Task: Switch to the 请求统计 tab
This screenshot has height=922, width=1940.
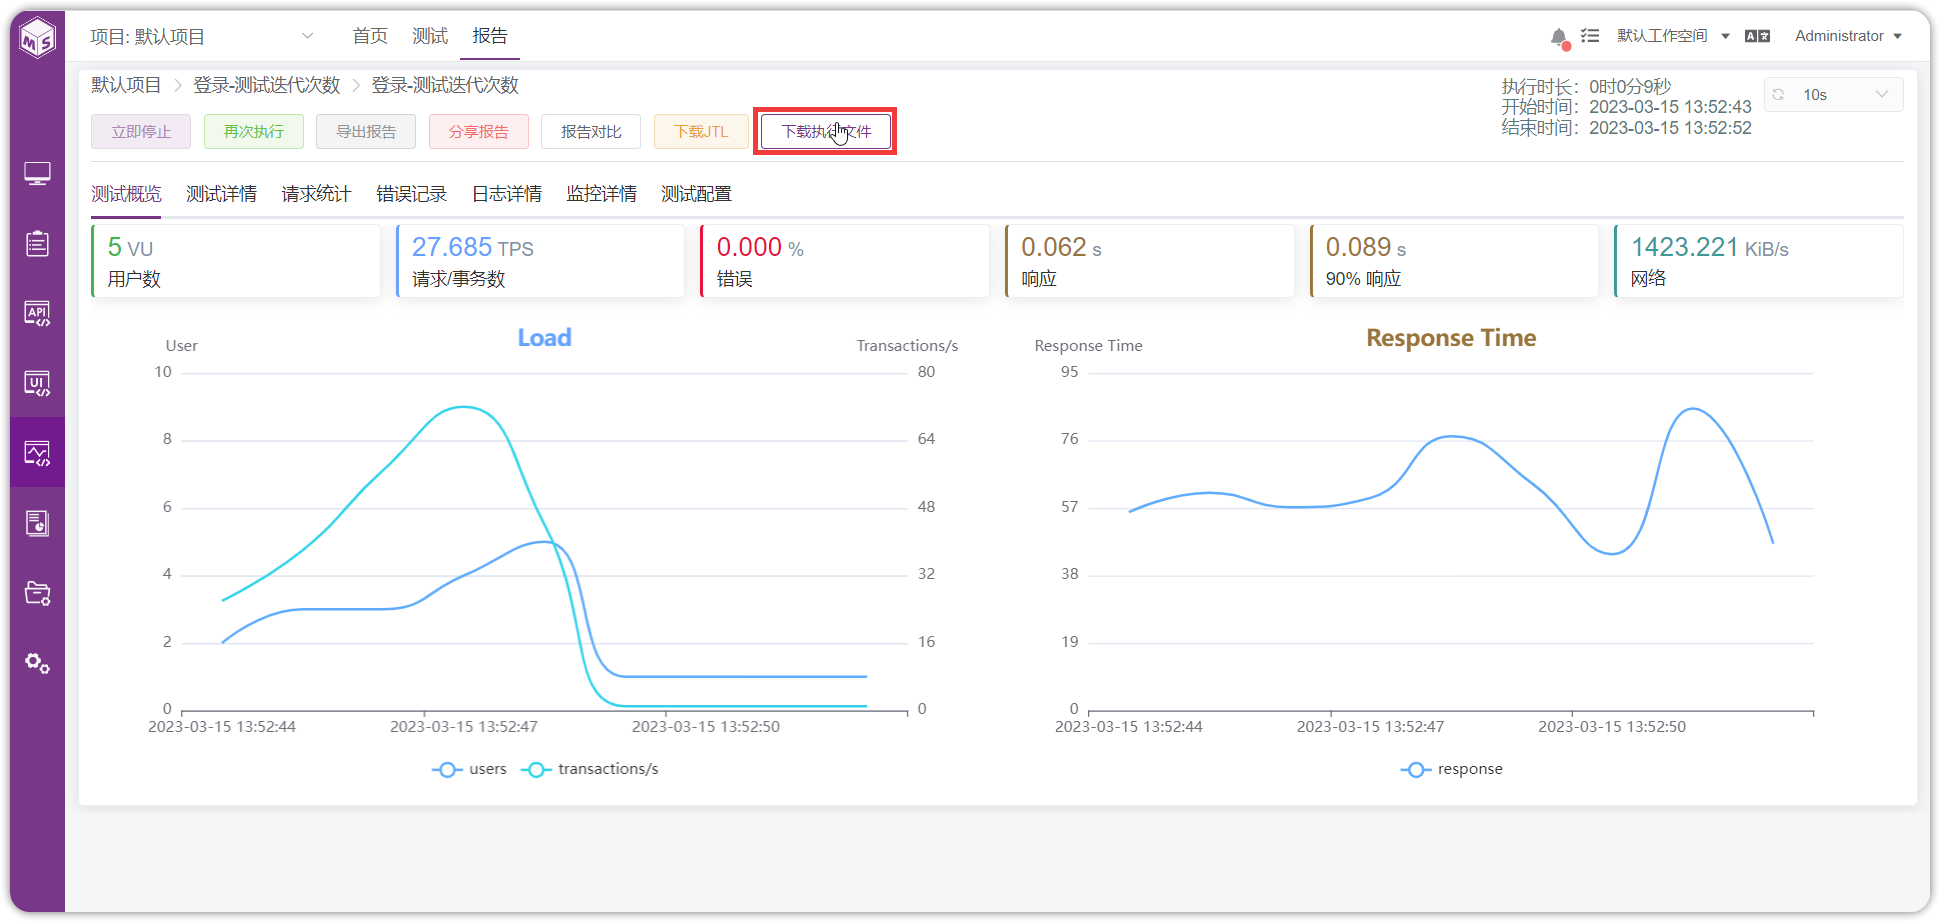Action: [316, 194]
